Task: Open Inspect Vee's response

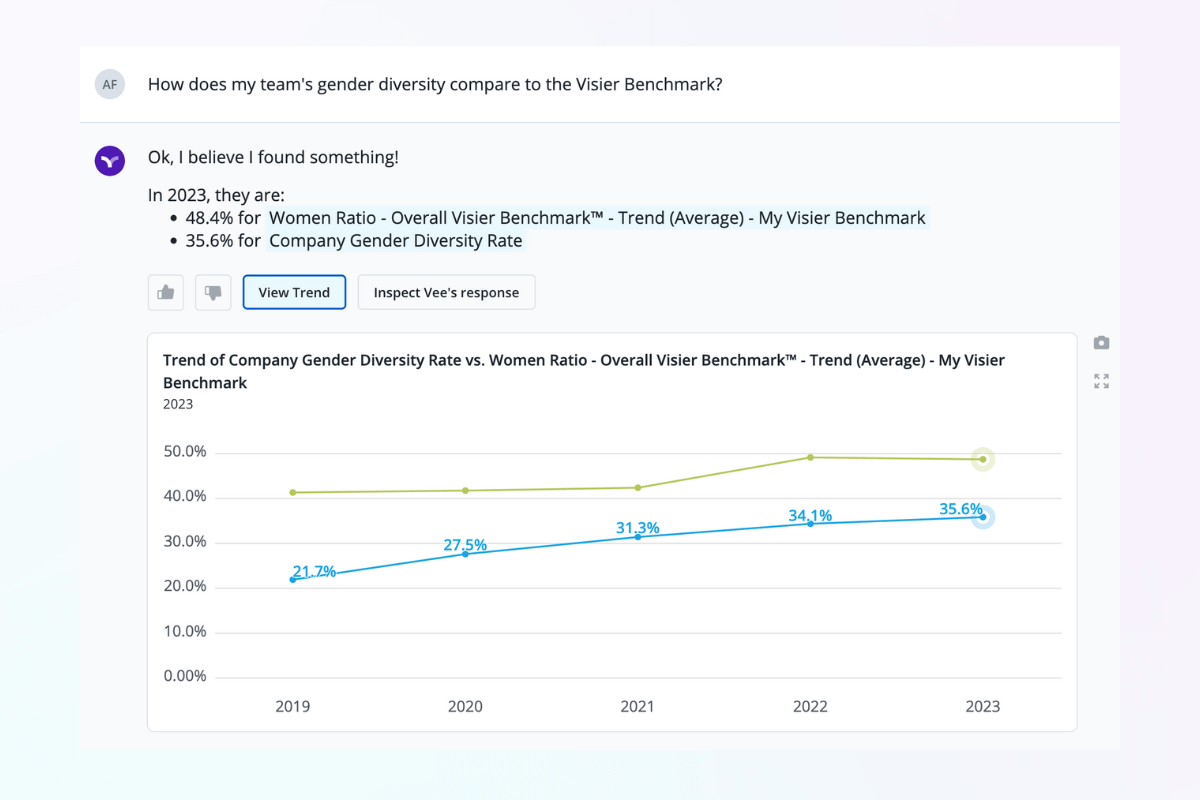Action: (446, 292)
